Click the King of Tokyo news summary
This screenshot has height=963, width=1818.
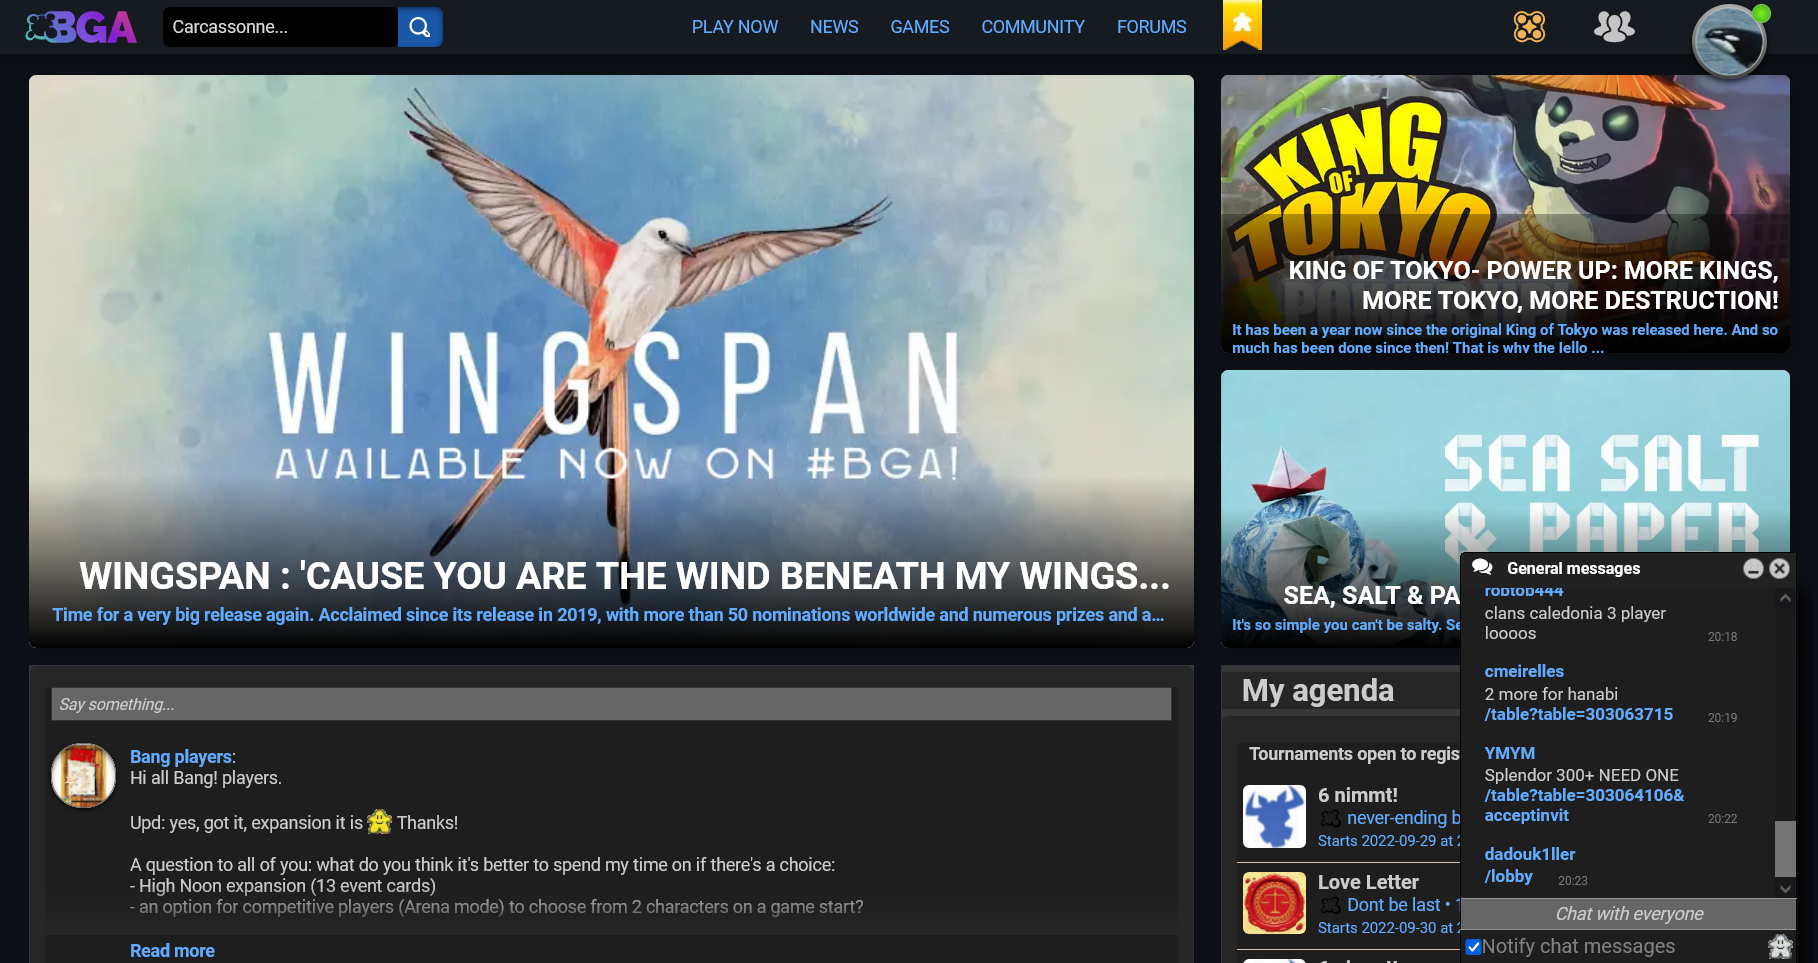1504,339
